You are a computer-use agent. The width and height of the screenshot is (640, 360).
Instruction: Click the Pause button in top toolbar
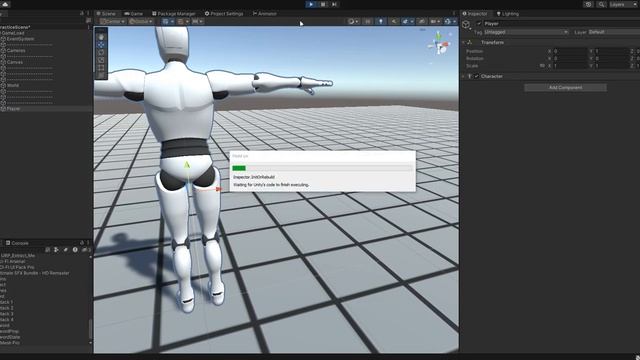(x=322, y=4)
